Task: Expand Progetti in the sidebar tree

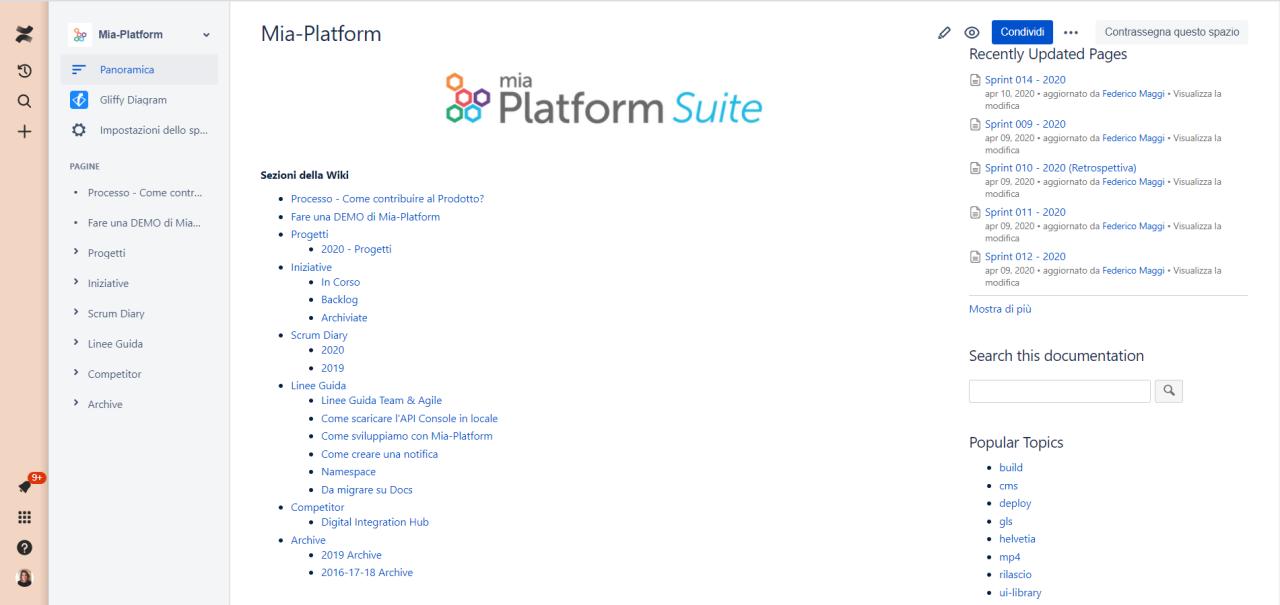Action: (76, 252)
